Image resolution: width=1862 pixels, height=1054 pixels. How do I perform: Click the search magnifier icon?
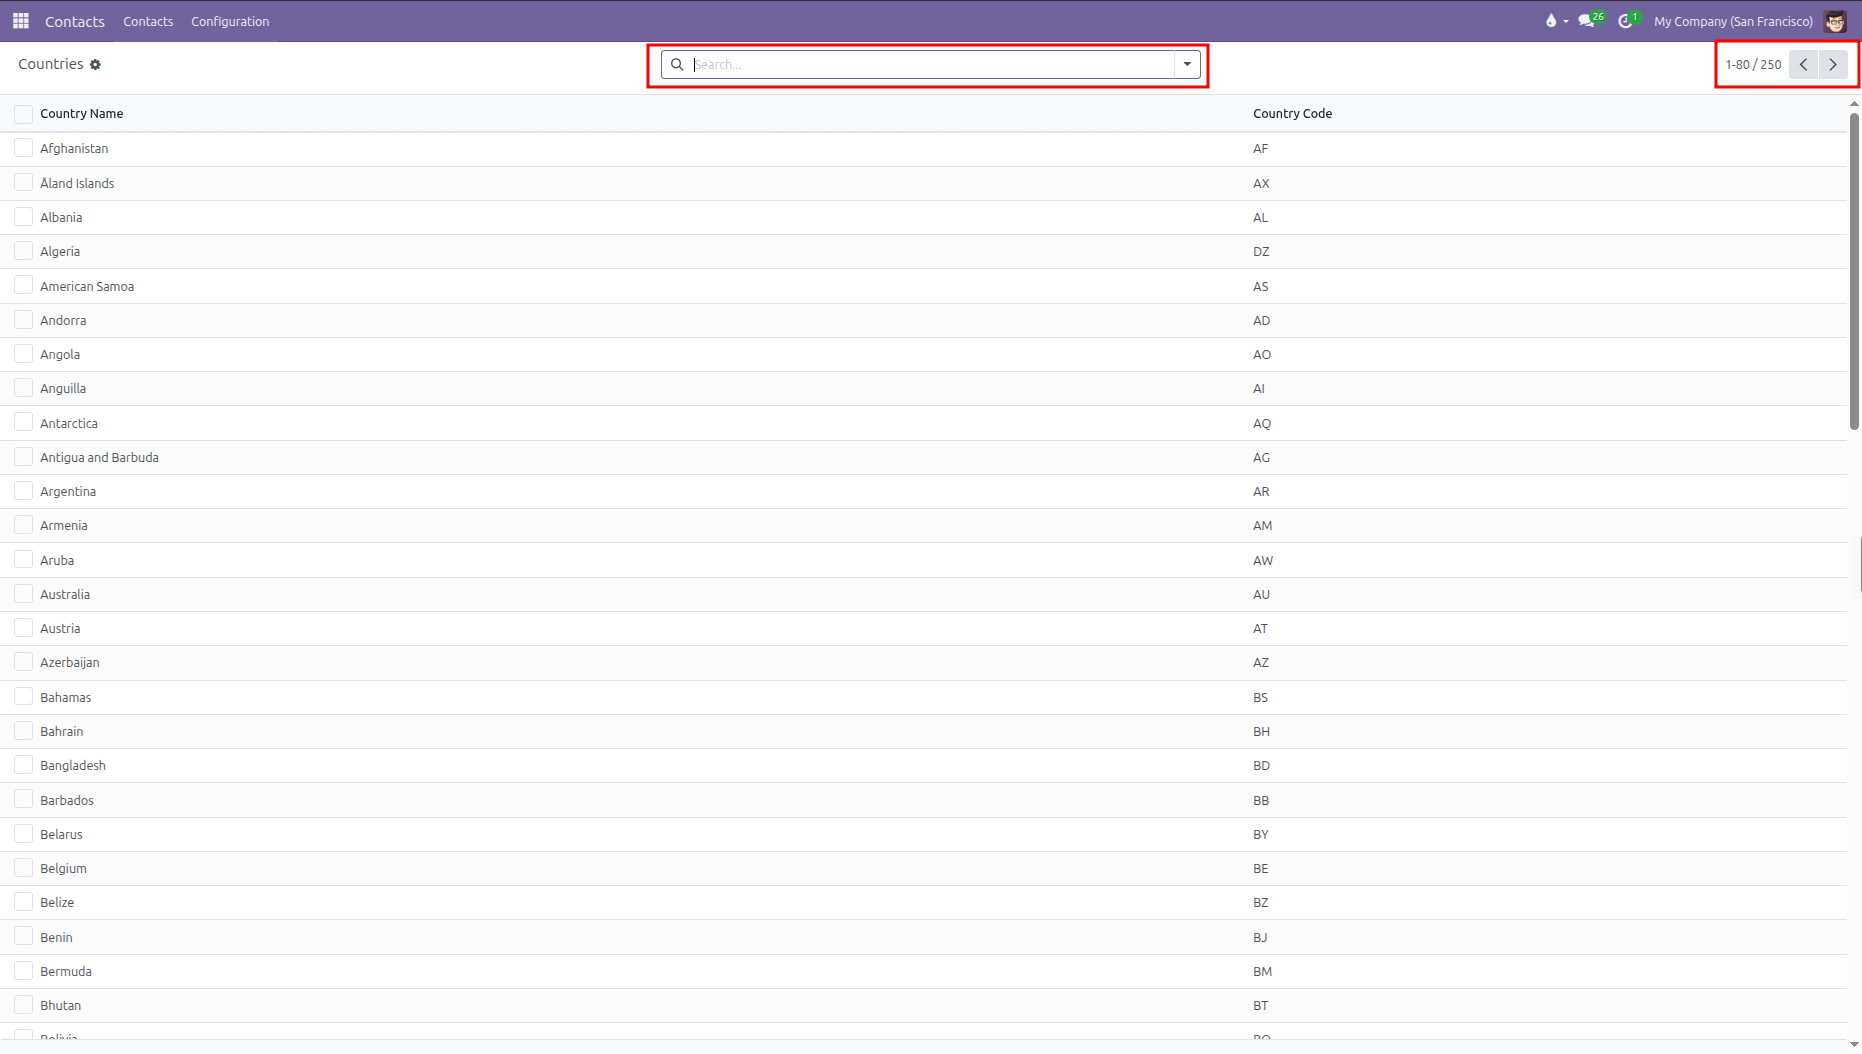[677, 65]
